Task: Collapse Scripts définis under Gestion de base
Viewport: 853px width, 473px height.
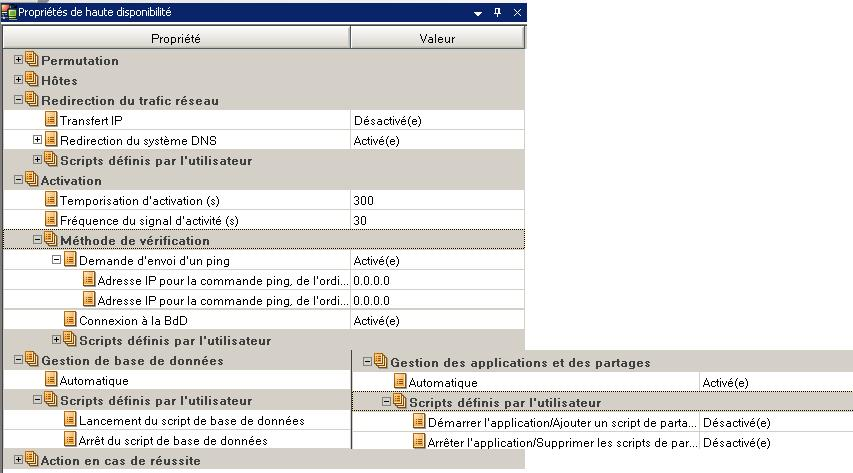Action: tap(37, 400)
